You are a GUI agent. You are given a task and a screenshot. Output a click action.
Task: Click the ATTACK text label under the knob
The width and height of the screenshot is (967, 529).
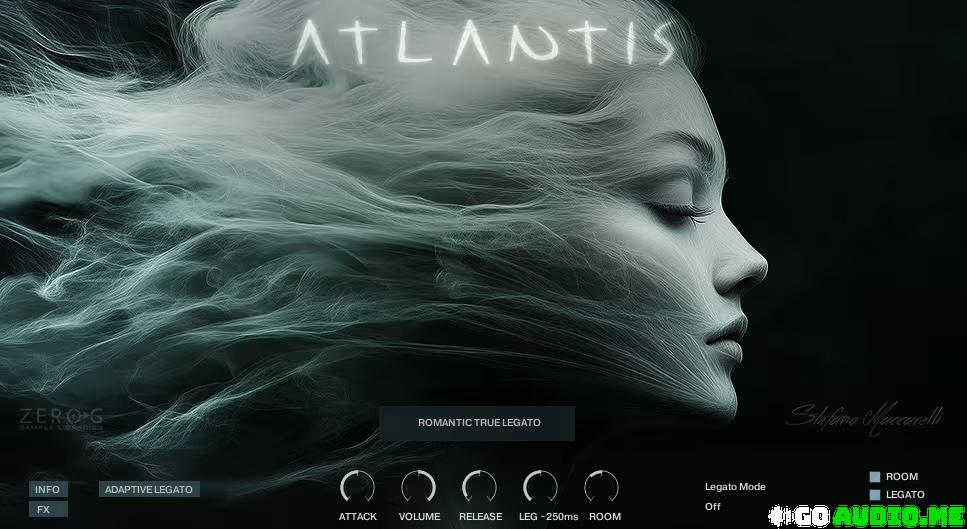click(357, 517)
